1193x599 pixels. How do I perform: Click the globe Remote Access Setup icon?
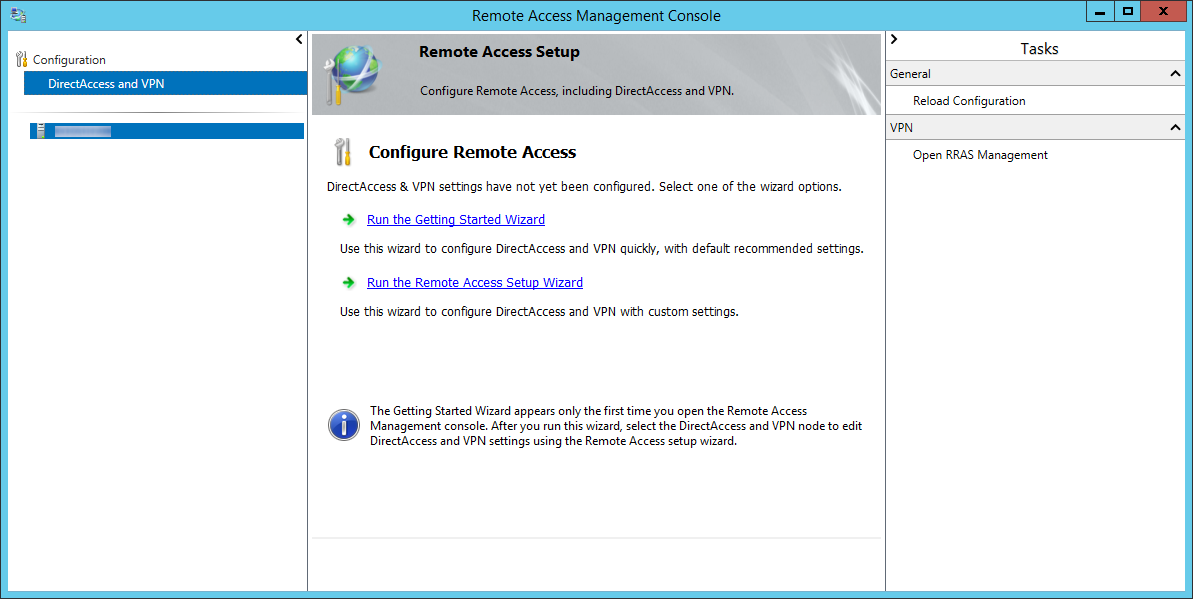pyautogui.click(x=352, y=74)
